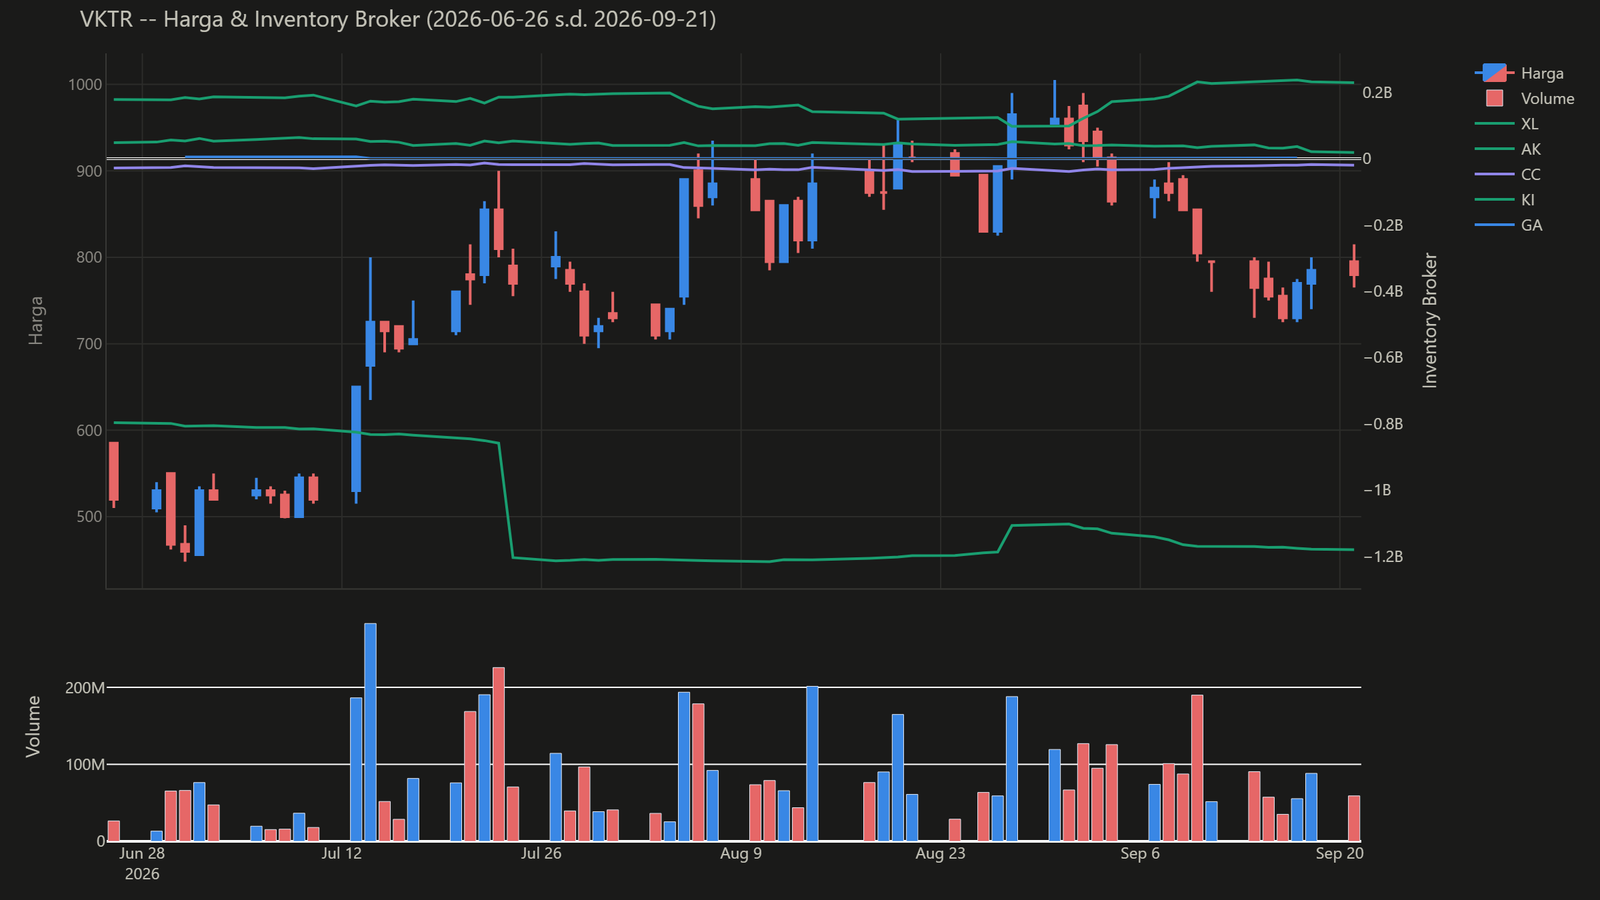Click the Jul 26 date tick label
The image size is (1600, 900).
[x=541, y=853]
